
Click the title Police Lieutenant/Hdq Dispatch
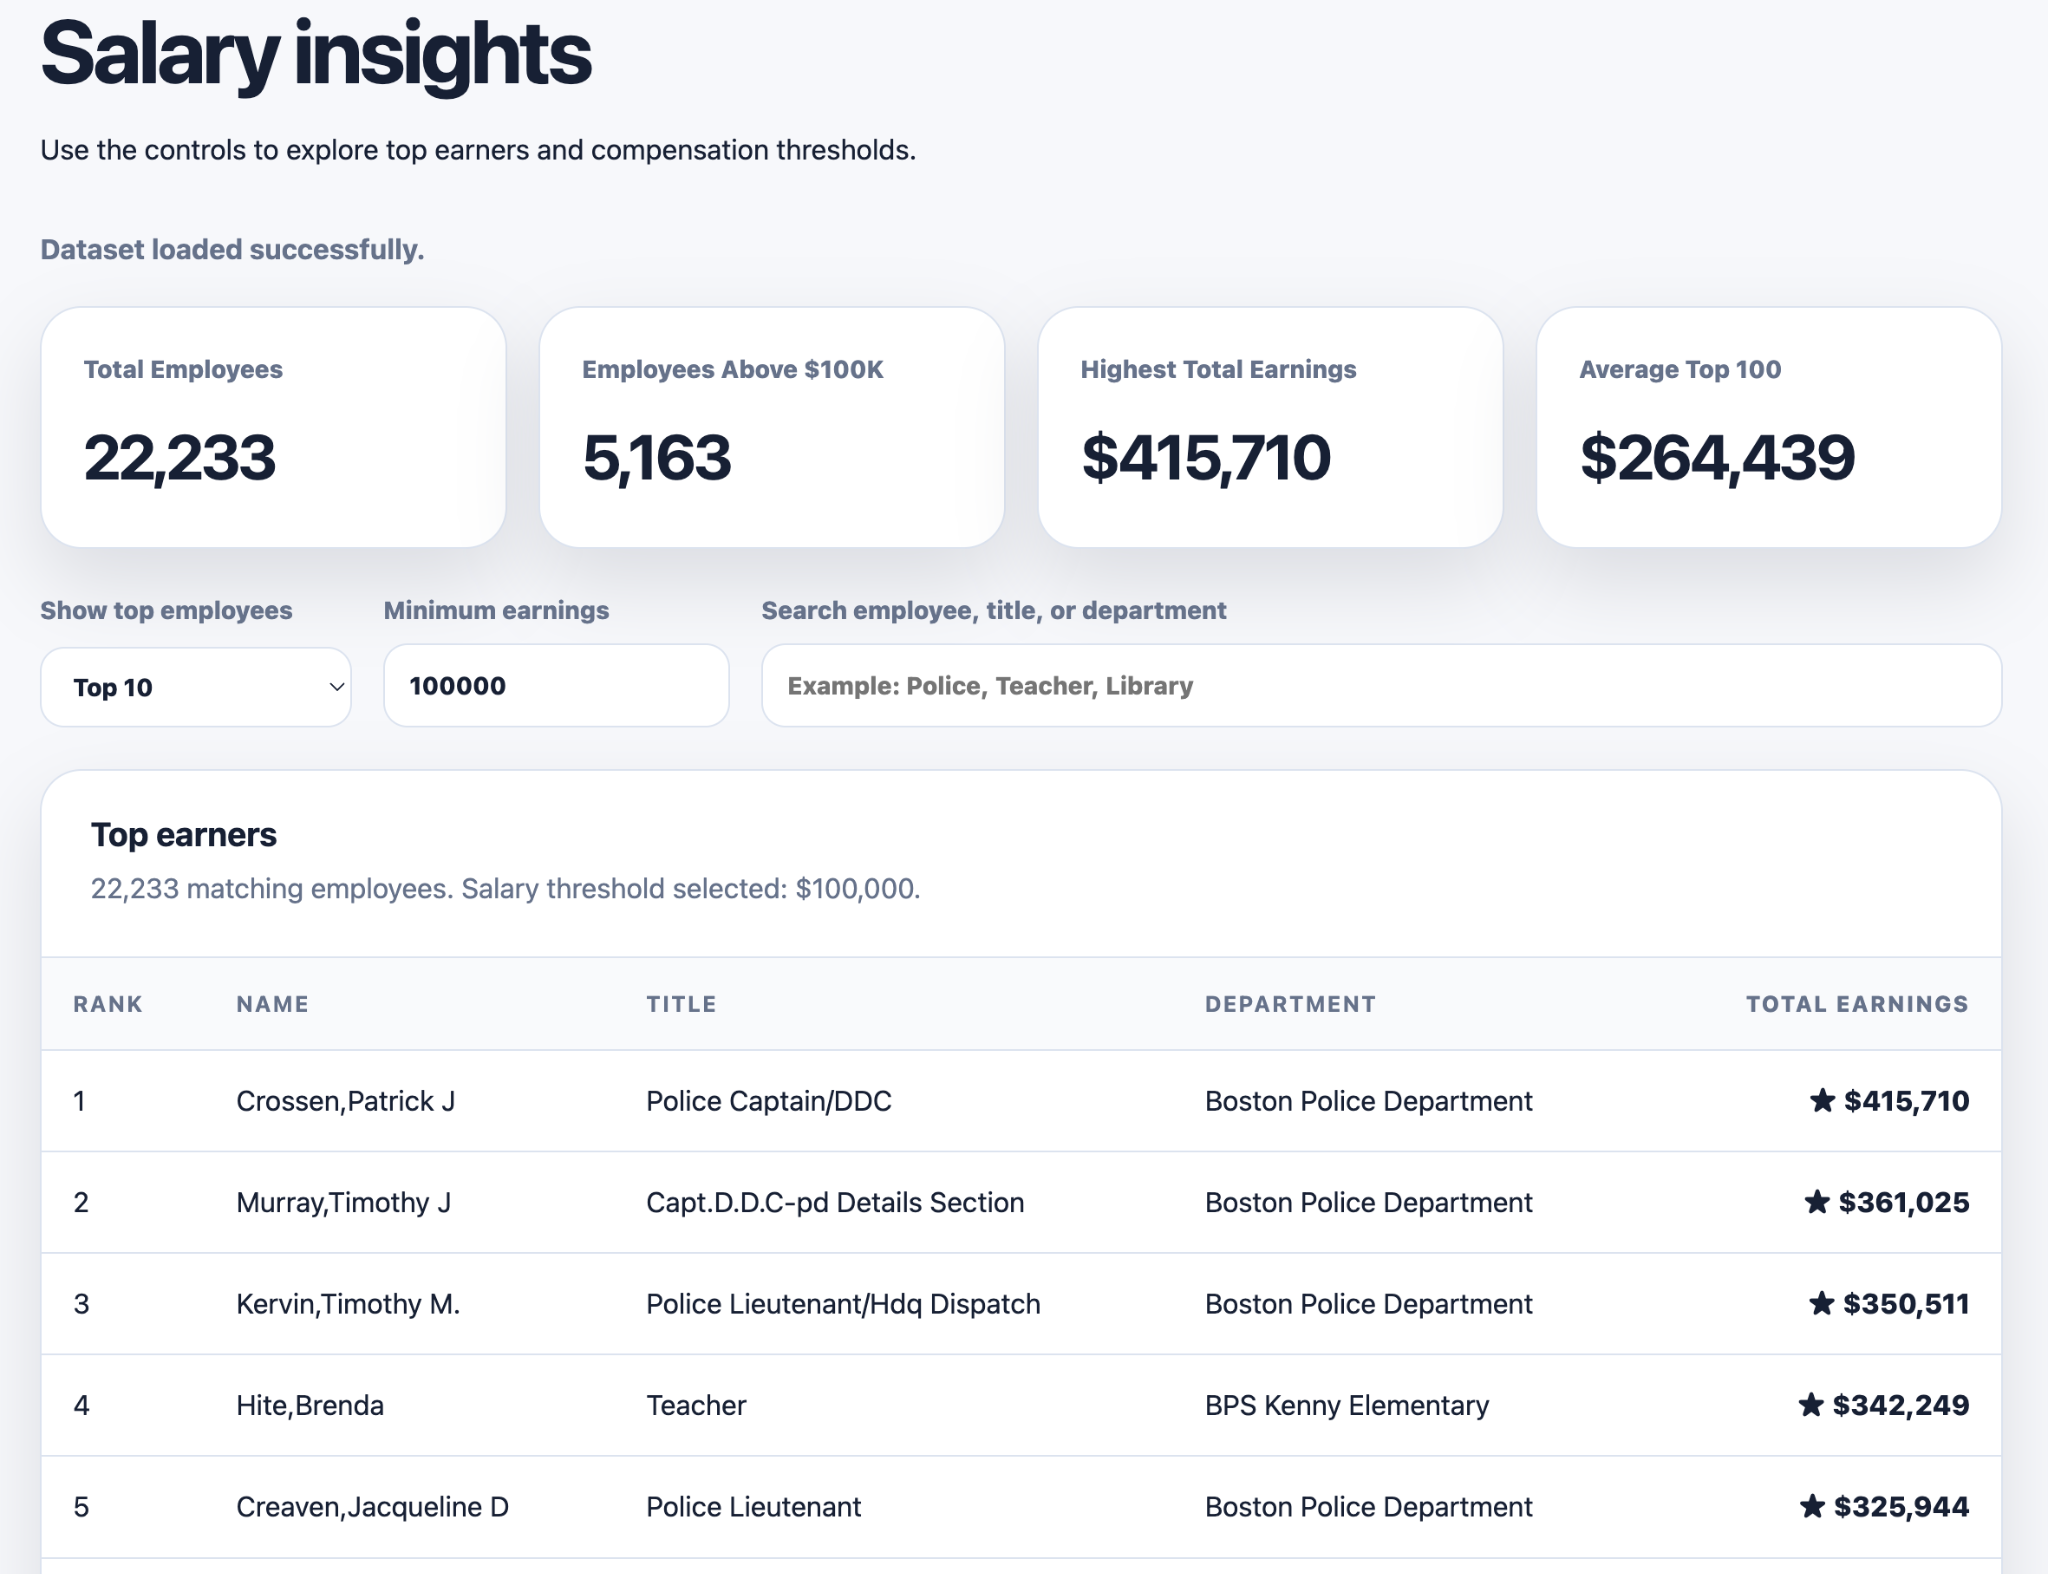843,1304
